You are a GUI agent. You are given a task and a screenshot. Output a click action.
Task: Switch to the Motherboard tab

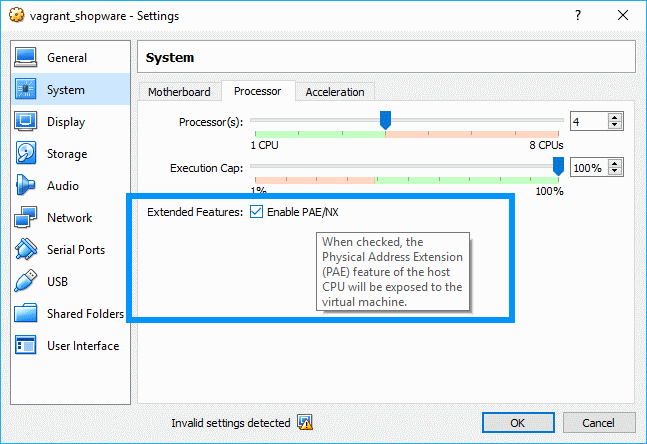(x=179, y=92)
